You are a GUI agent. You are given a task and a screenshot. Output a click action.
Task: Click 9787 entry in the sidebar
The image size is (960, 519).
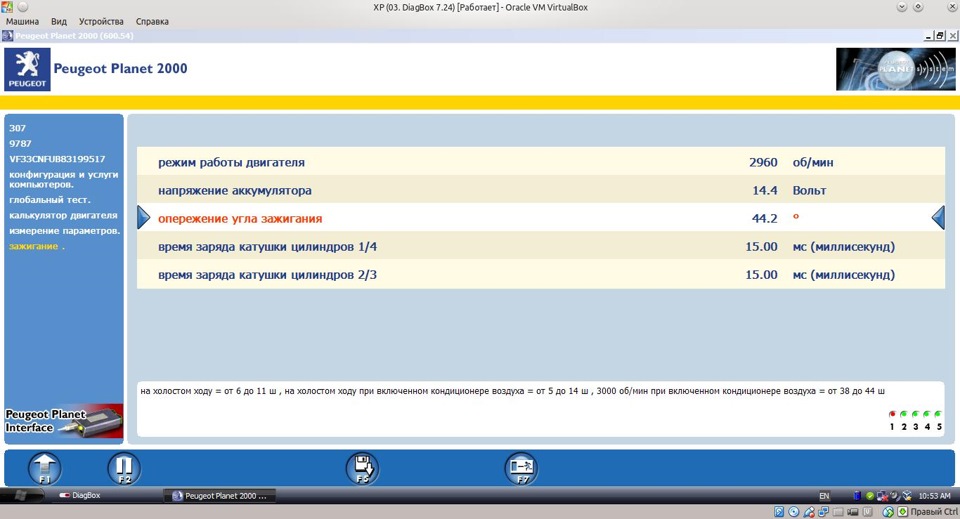(20, 143)
